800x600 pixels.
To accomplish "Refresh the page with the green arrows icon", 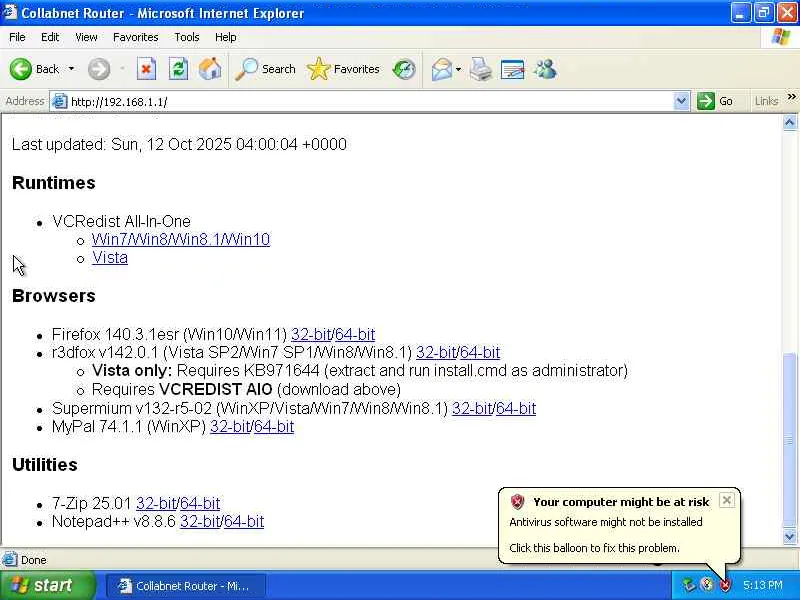I will click(178, 69).
